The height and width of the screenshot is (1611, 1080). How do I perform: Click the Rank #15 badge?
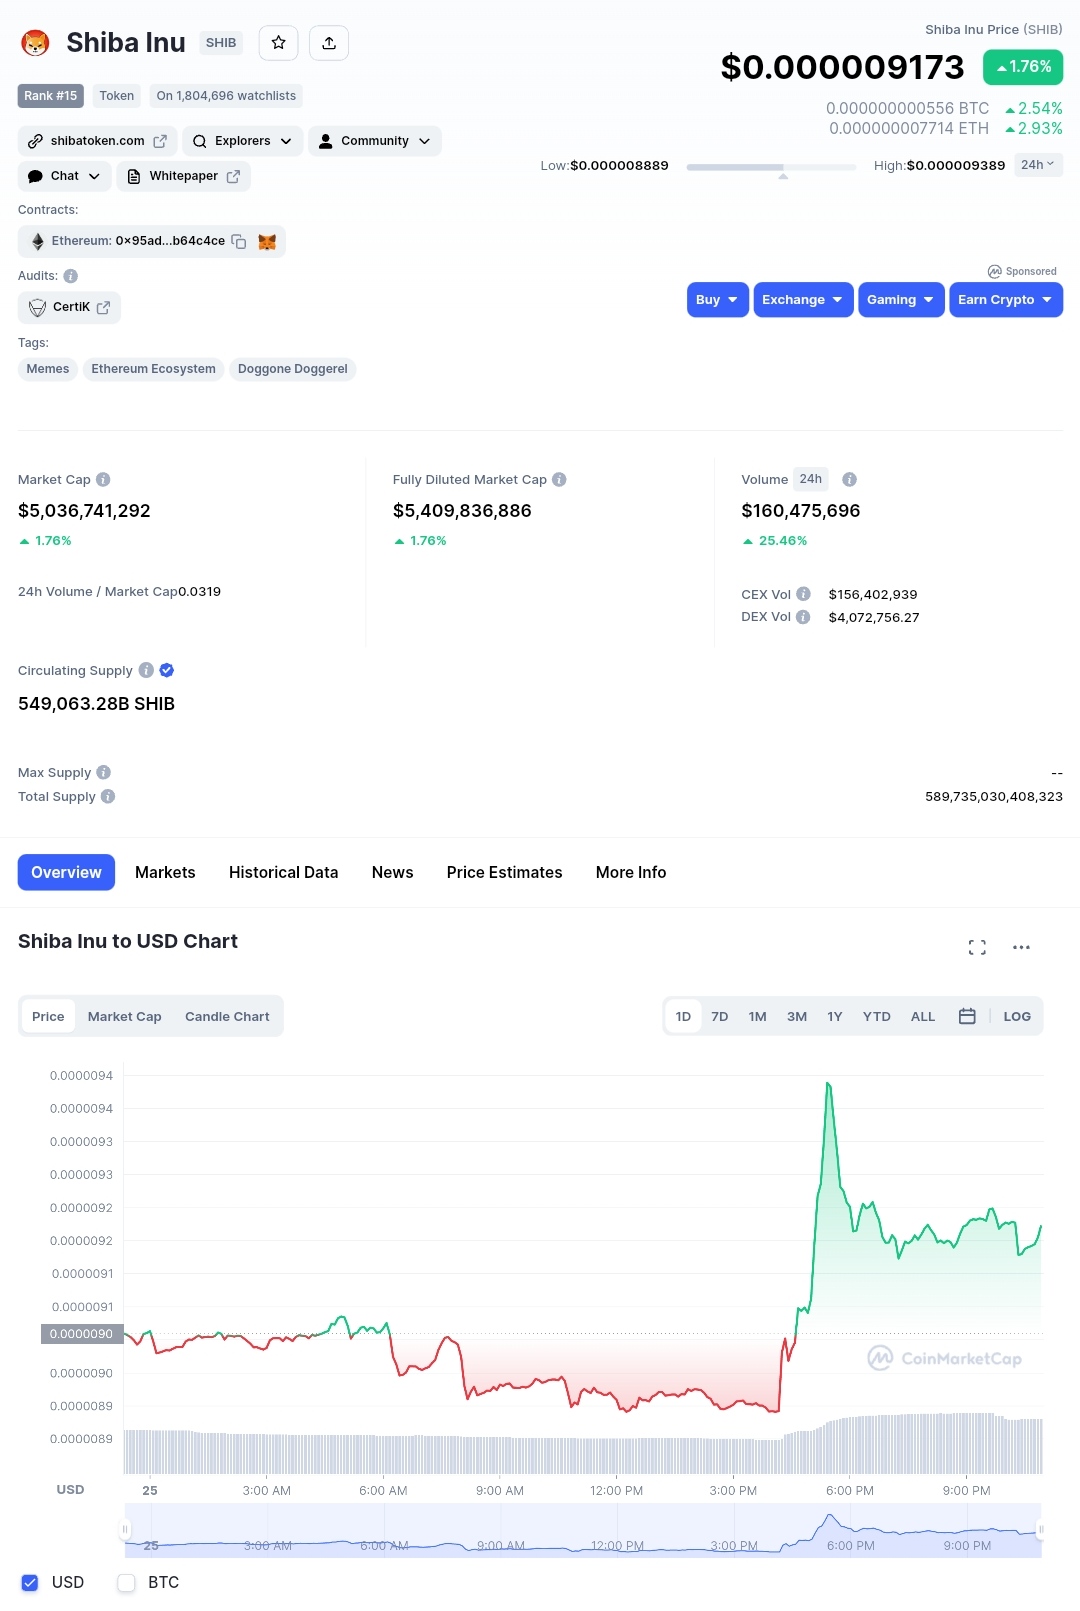[51, 96]
